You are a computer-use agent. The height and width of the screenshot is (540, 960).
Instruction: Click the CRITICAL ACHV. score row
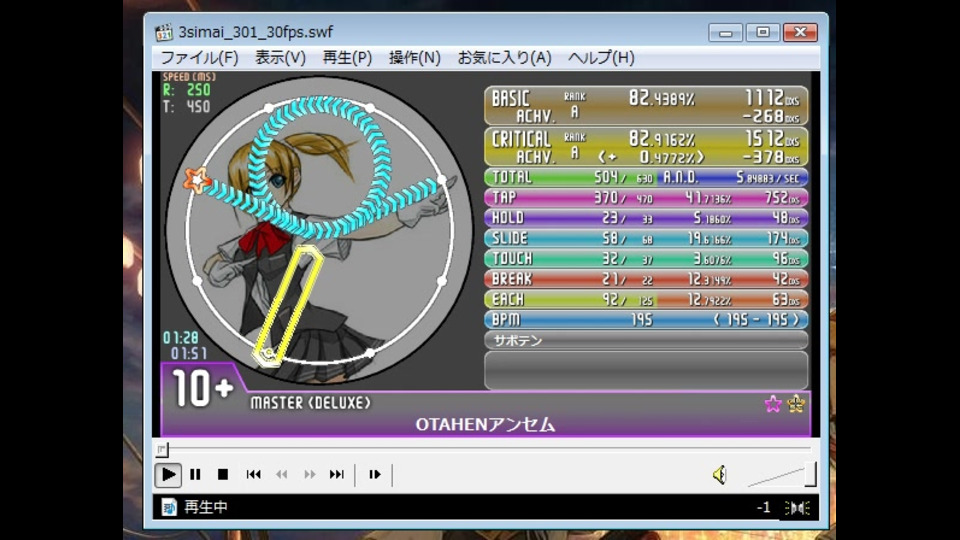pos(646,147)
